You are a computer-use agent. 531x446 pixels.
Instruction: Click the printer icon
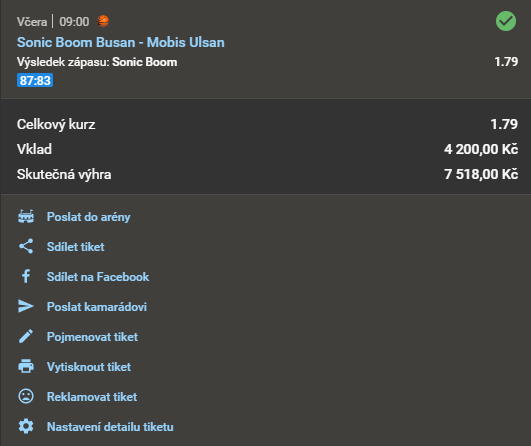coord(26,366)
